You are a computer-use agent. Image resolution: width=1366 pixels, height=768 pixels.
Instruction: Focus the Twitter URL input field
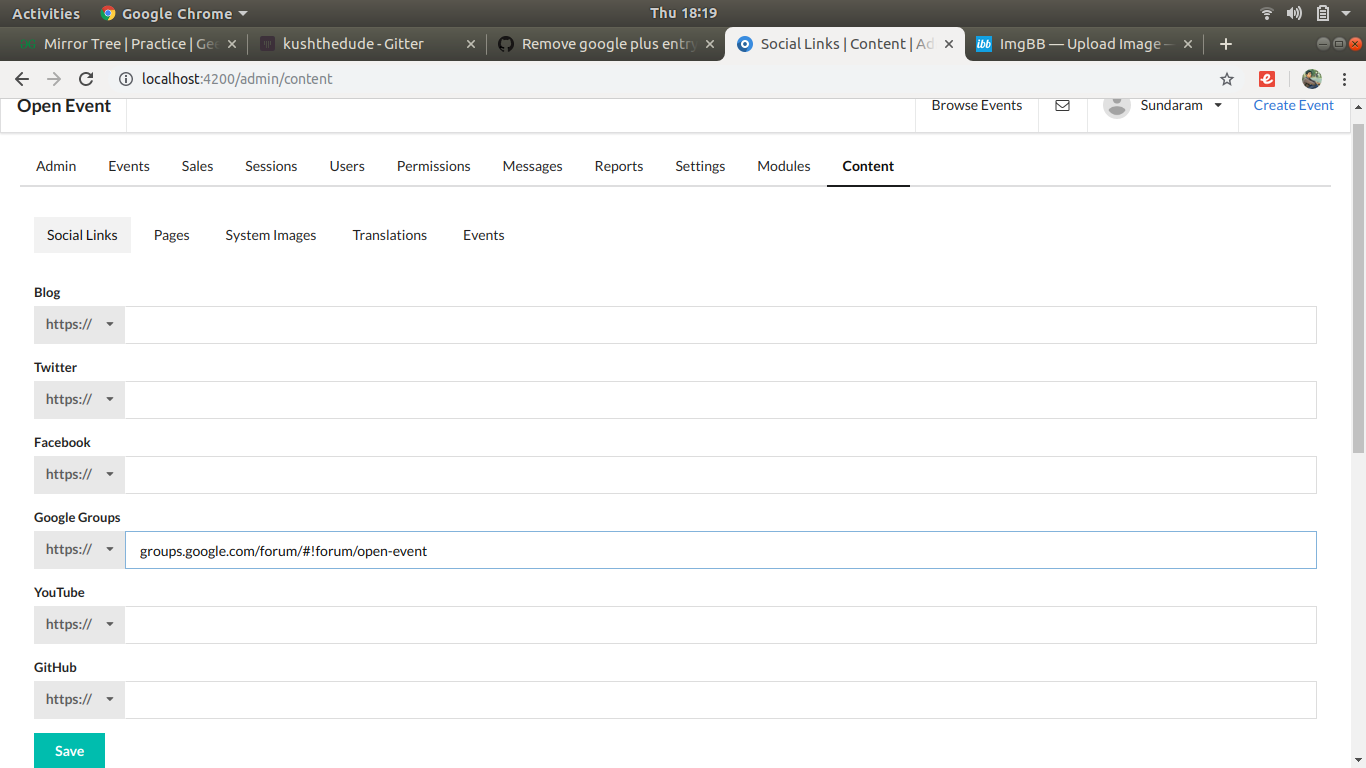pyautogui.click(x=720, y=400)
